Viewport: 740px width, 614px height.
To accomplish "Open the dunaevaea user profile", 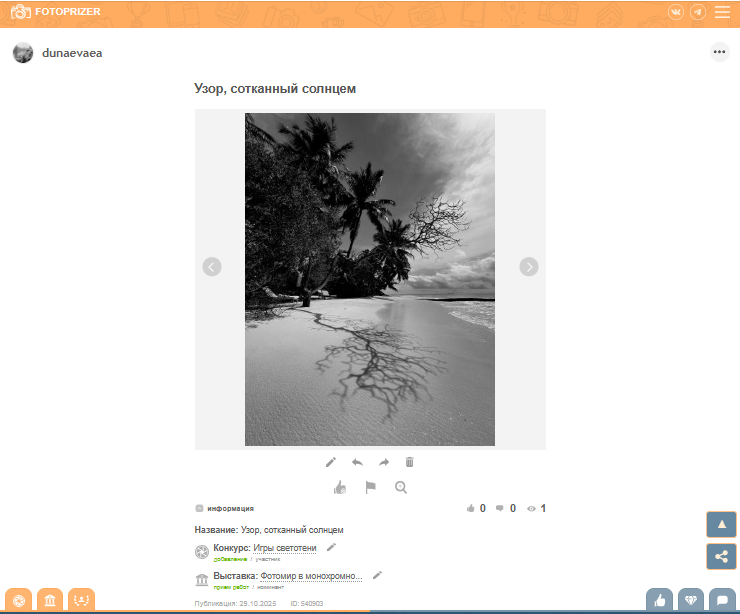I will point(71,53).
